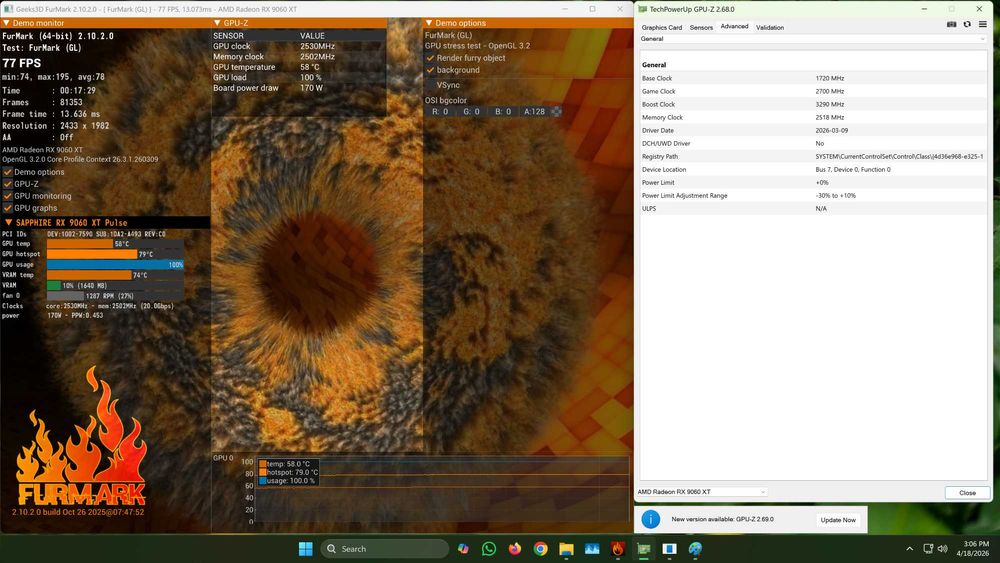Viewport: 1000px width, 563px height.
Task: Disable the background render option
Action: [x=430, y=69]
